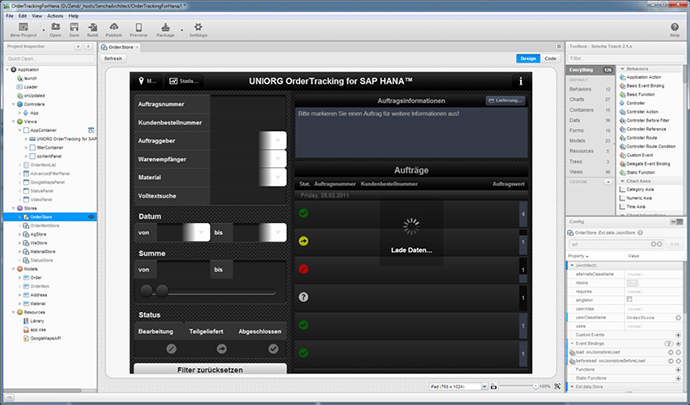Image resolution: width=690 pixels, height=405 pixels.
Task: Click the info icon in app title bar
Action: (521, 81)
